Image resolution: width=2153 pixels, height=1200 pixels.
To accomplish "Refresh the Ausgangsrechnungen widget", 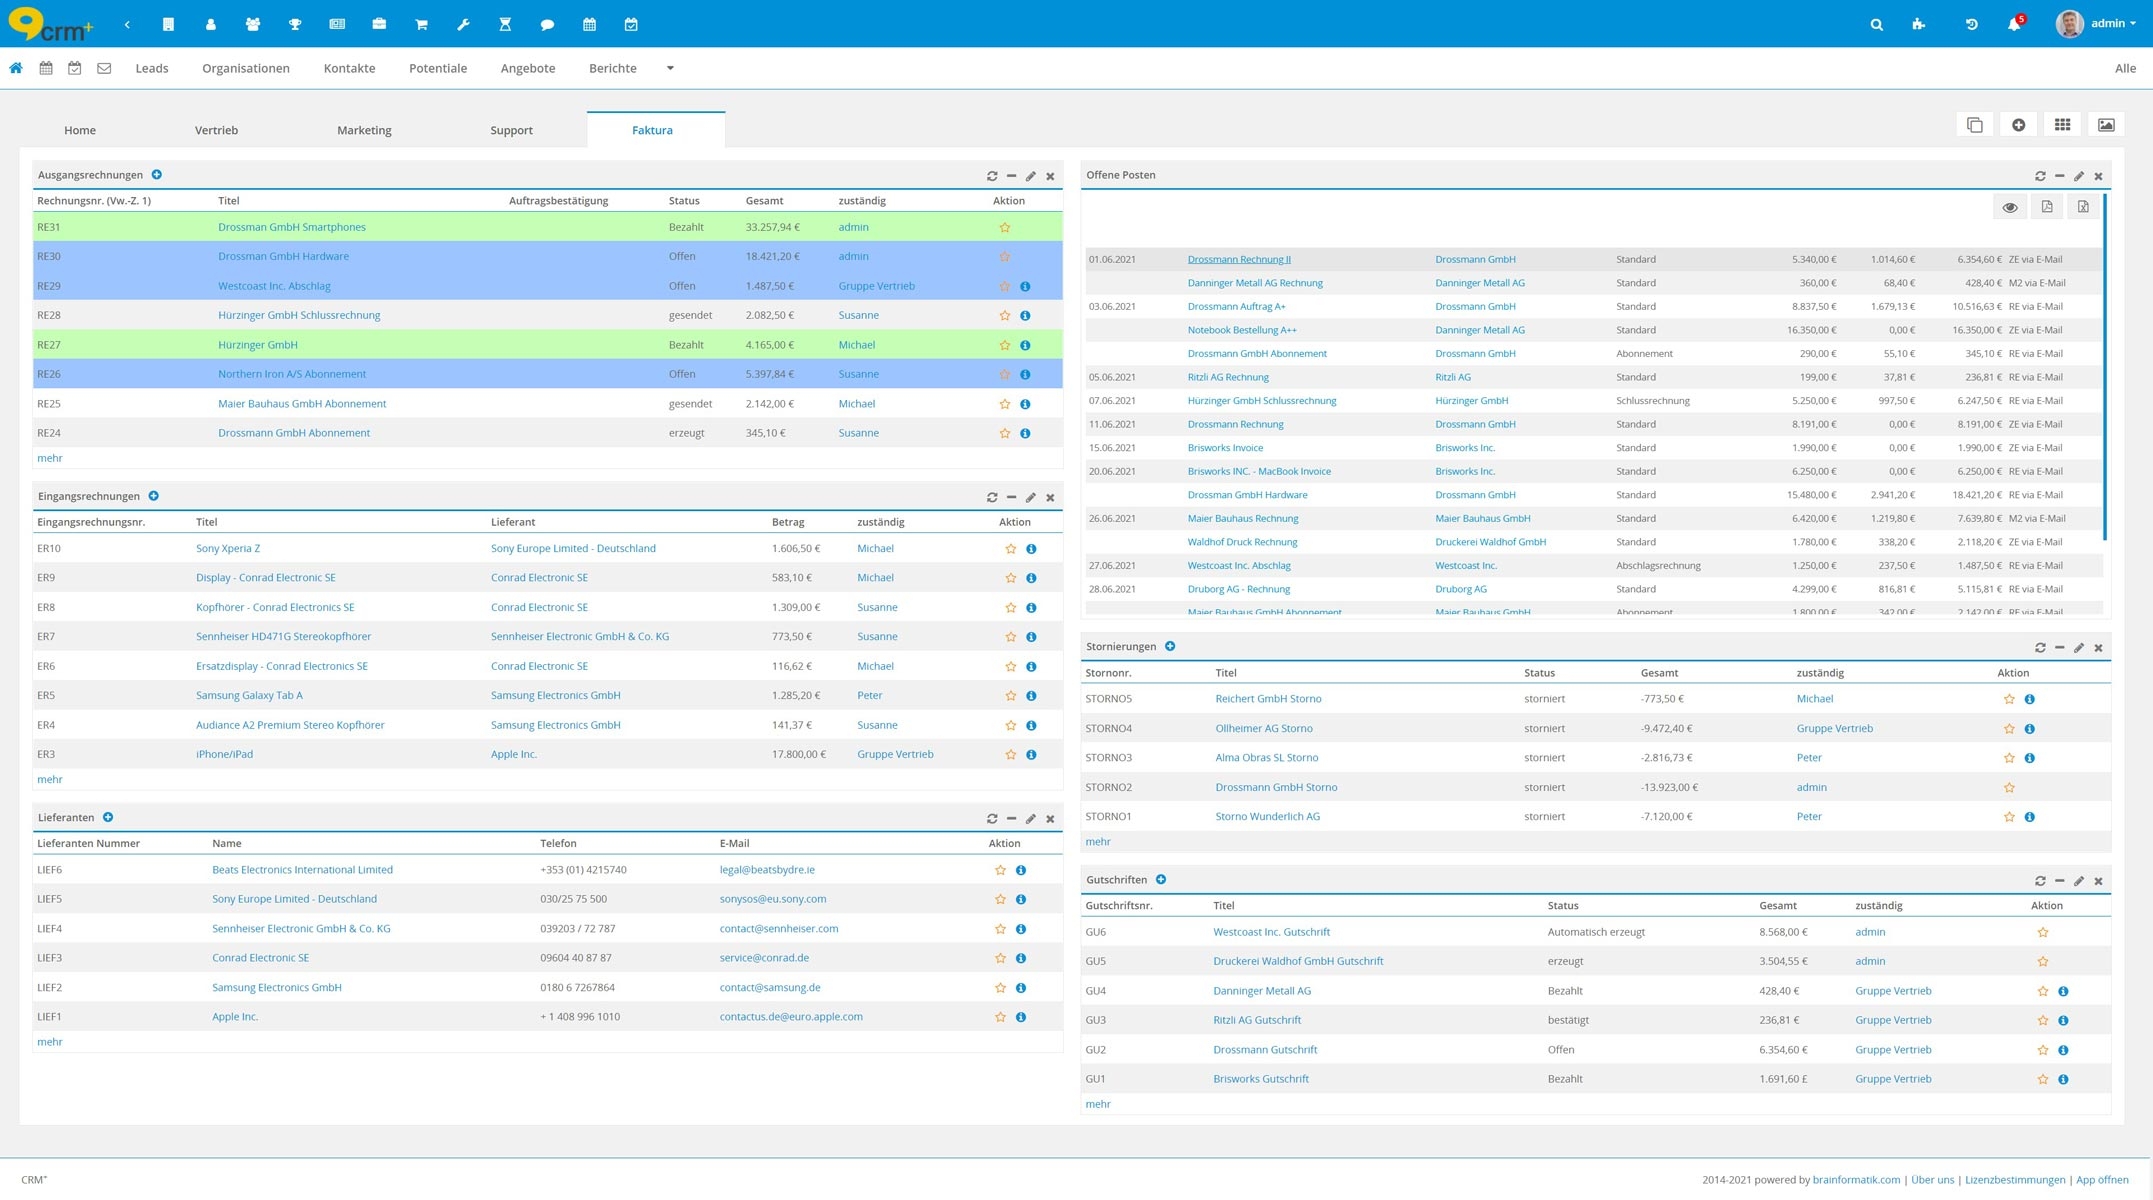I will pos(992,176).
